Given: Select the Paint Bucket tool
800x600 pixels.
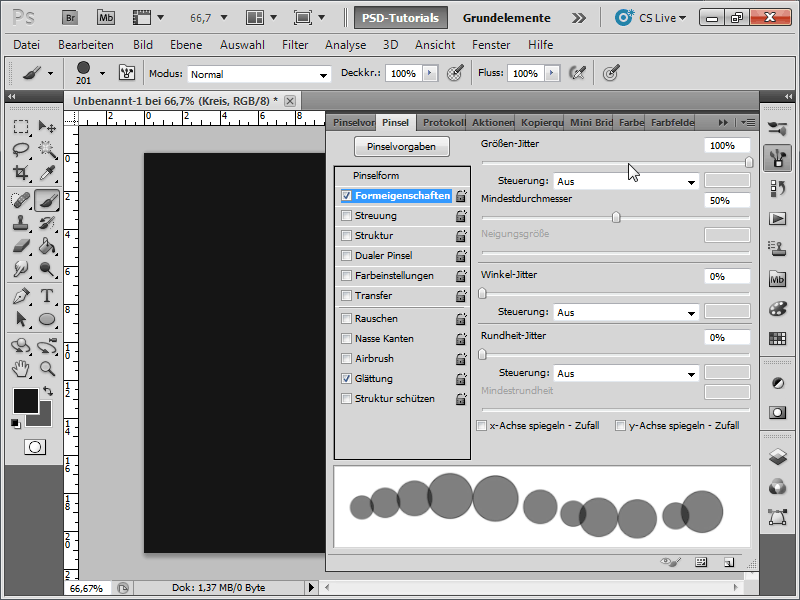Looking at the screenshot, I should [47, 246].
